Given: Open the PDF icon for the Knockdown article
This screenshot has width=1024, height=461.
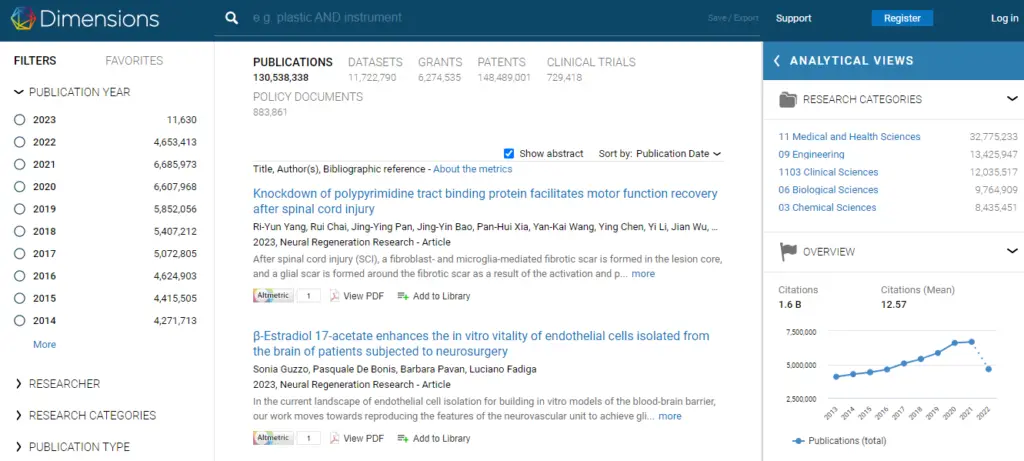Looking at the screenshot, I should (x=334, y=296).
